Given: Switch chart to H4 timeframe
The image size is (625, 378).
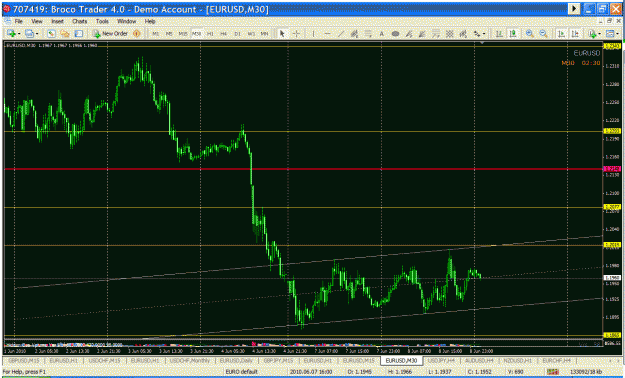Looking at the screenshot, I should click(x=224, y=34).
